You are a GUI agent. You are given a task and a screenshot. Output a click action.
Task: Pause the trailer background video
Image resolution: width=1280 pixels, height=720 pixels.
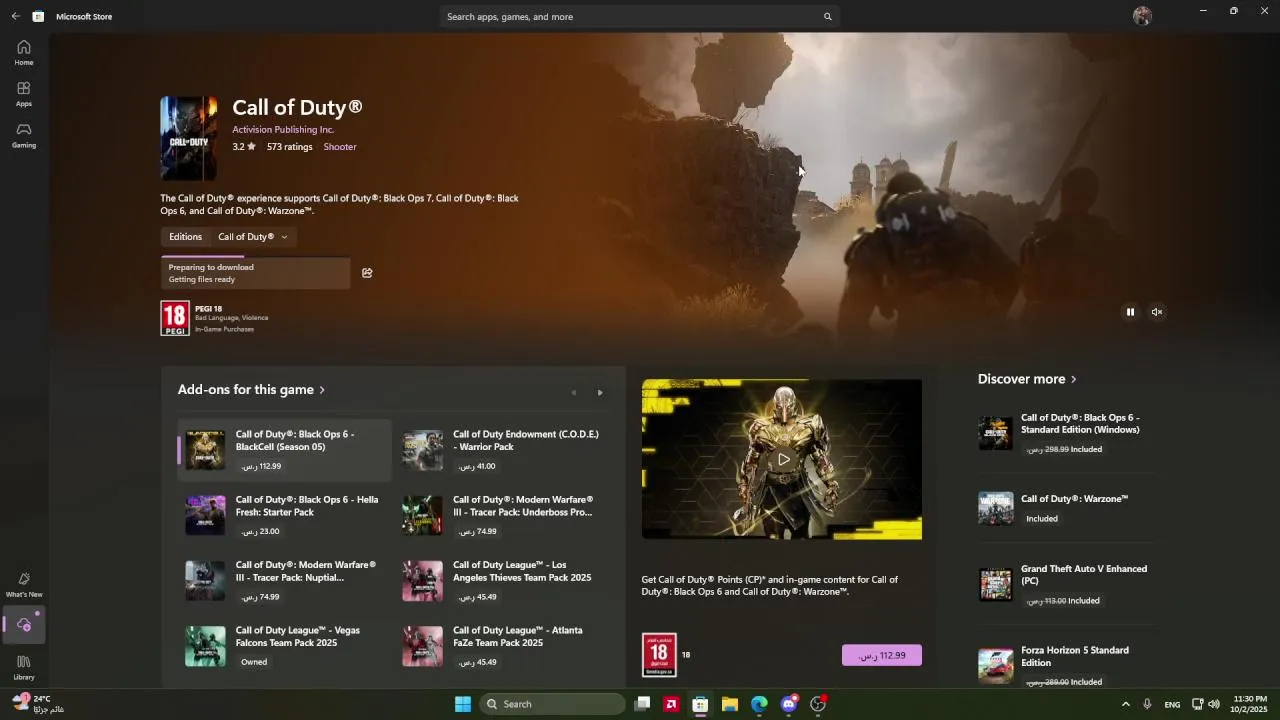[1130, 312]
